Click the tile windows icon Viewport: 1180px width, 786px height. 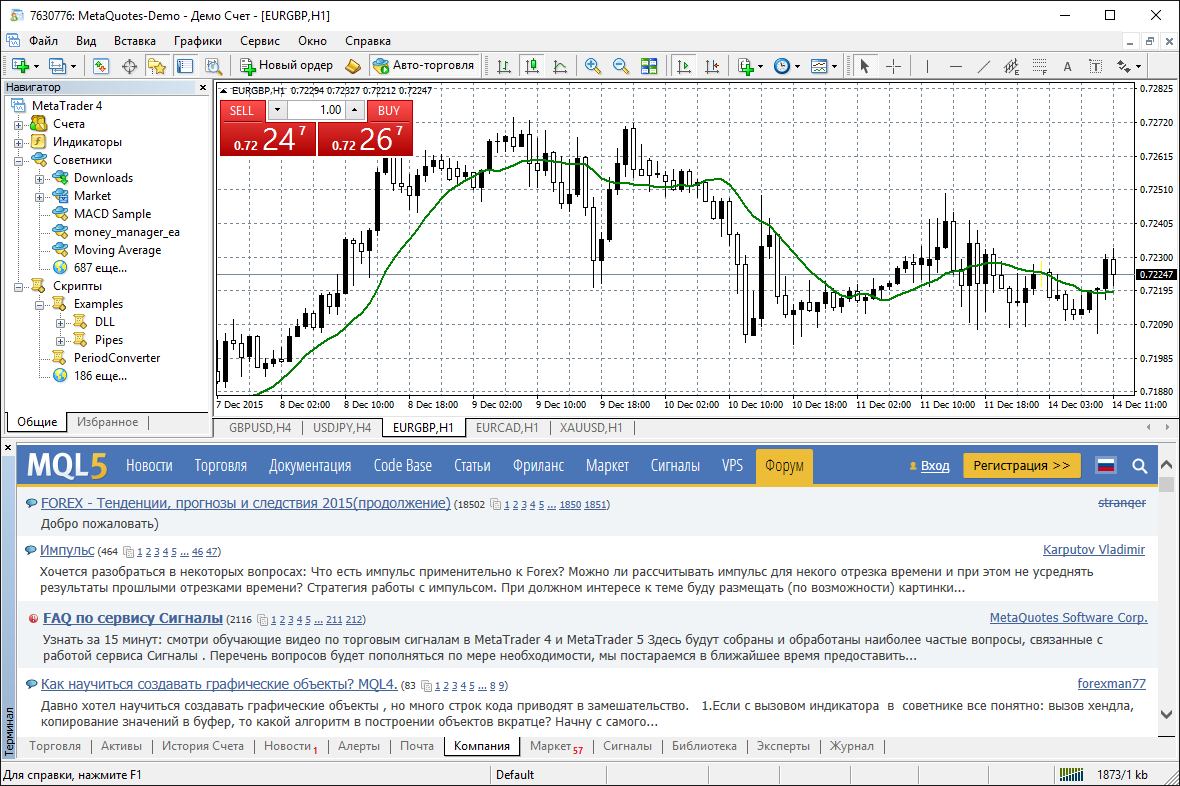649,66
